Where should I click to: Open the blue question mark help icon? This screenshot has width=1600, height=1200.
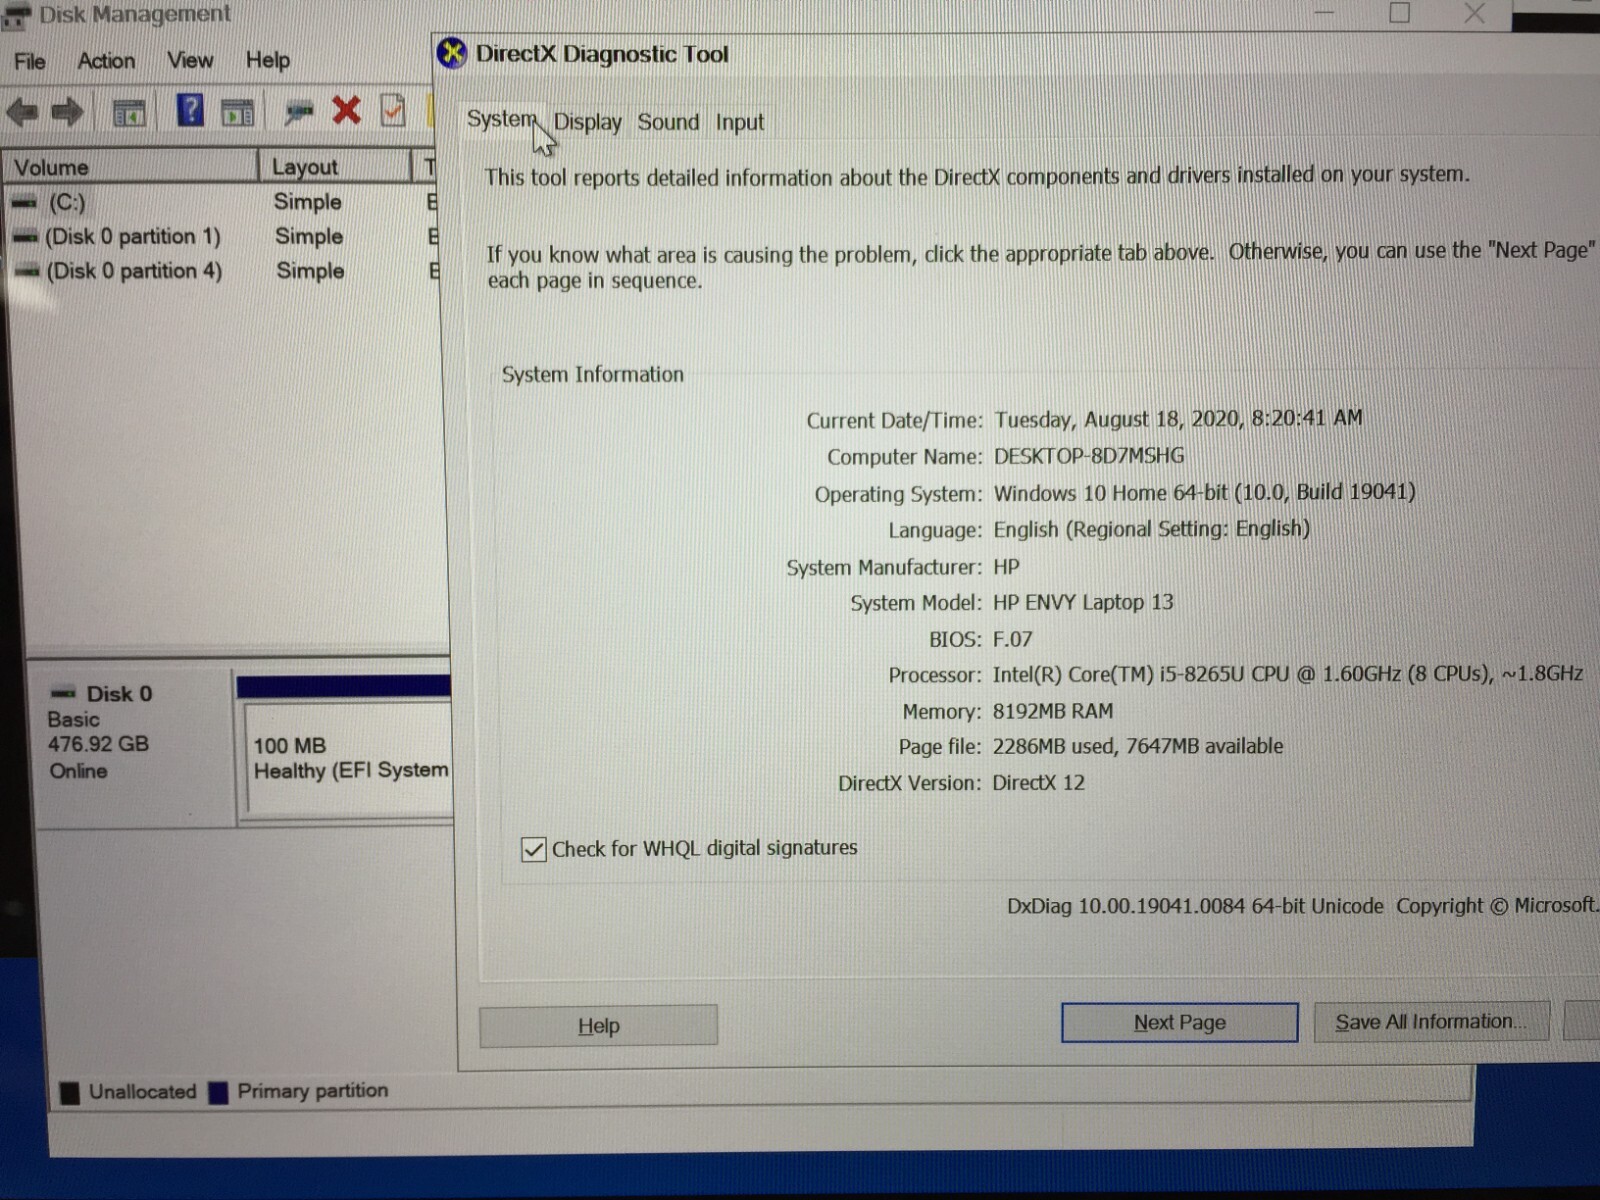point(189,110)
